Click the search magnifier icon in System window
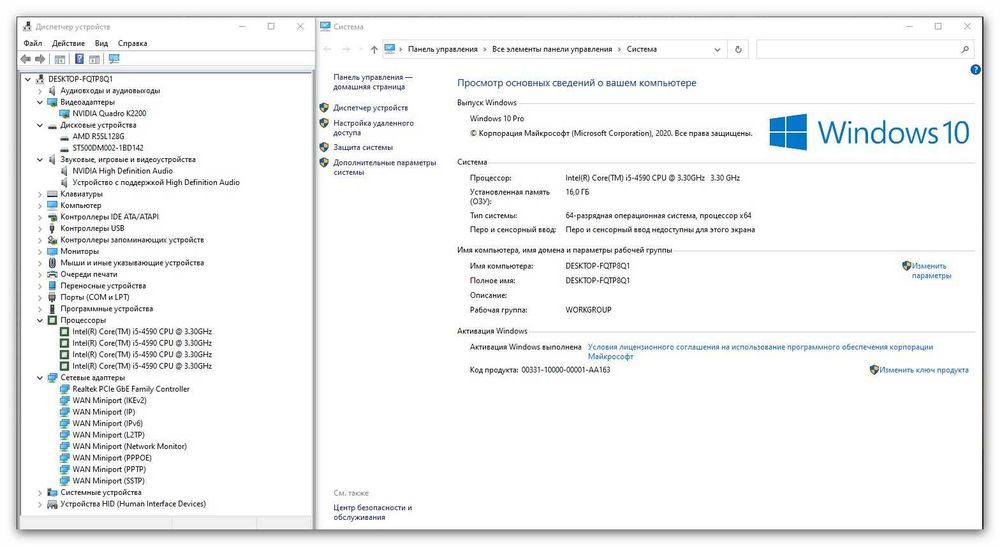The width and height of the screenshot is (1000, 546). tap(965, 49)
